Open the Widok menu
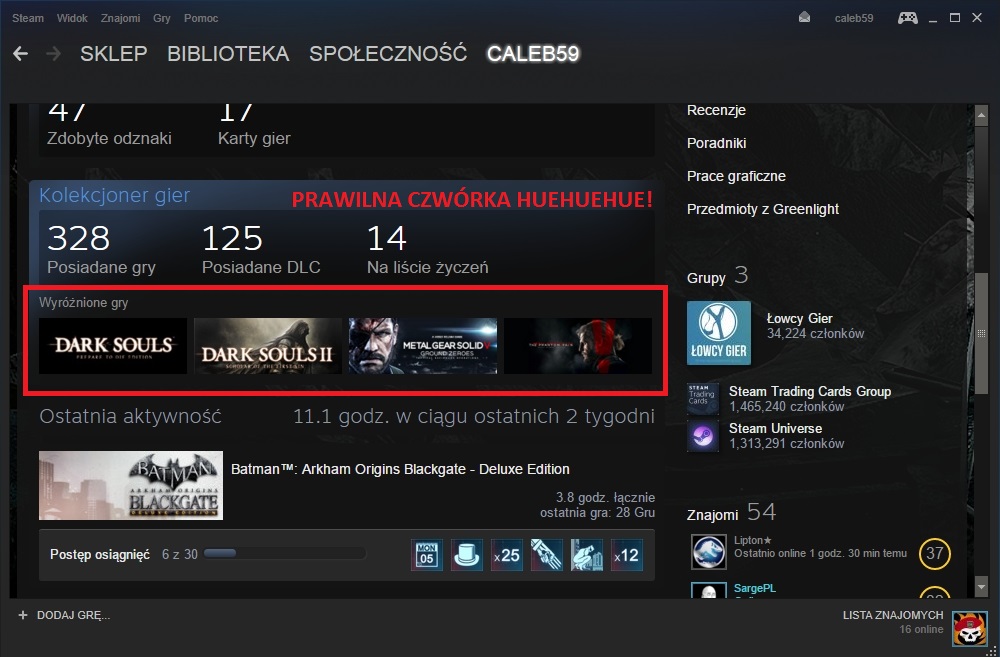1000x657 pixels. [72, 18]
